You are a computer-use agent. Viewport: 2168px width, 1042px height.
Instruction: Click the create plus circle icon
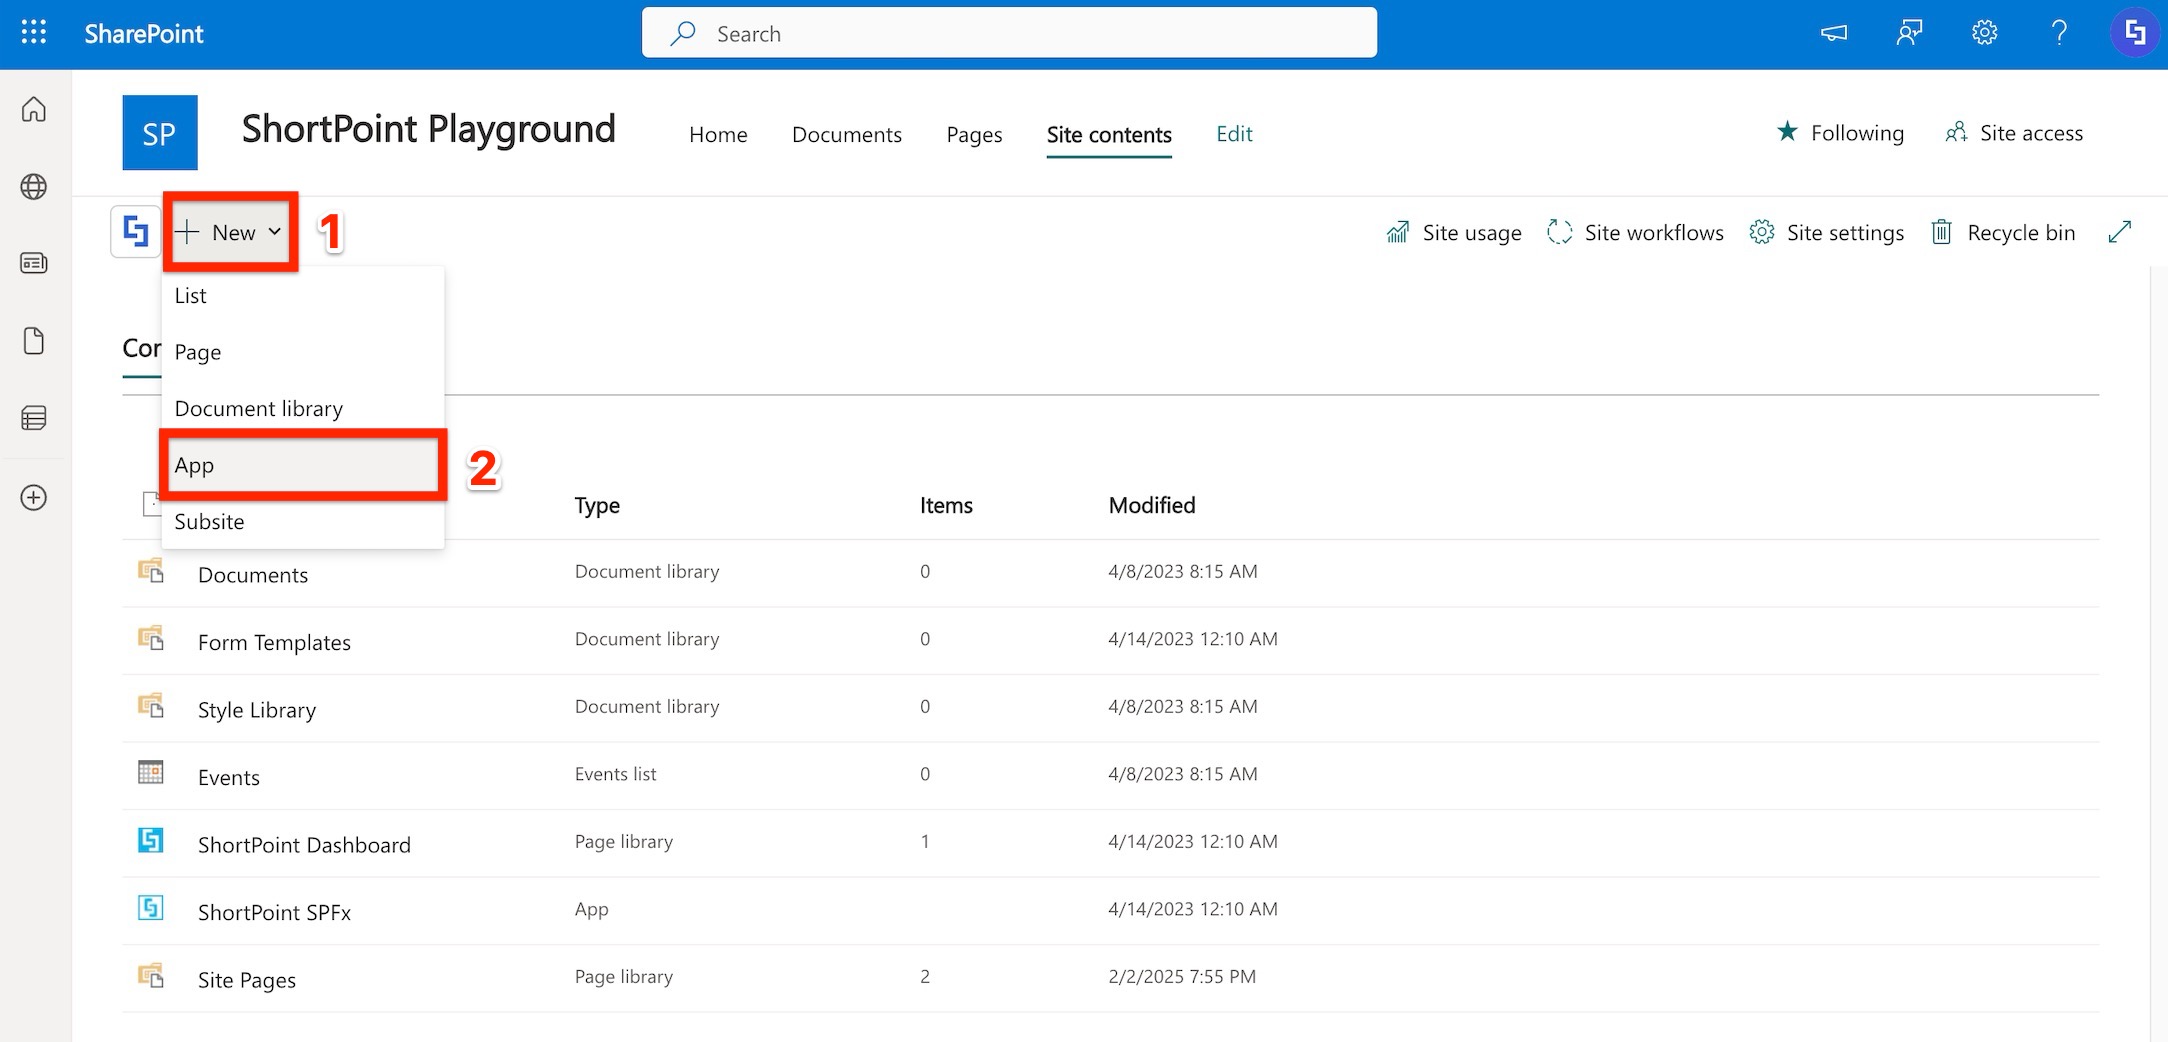tap(34, 497)
